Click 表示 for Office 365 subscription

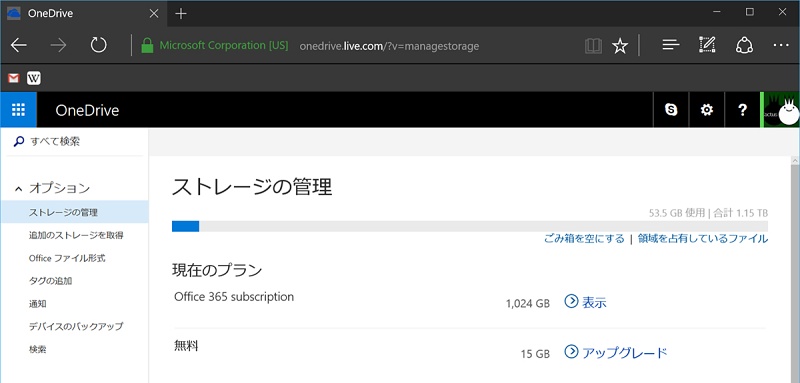tap(586, 302)
